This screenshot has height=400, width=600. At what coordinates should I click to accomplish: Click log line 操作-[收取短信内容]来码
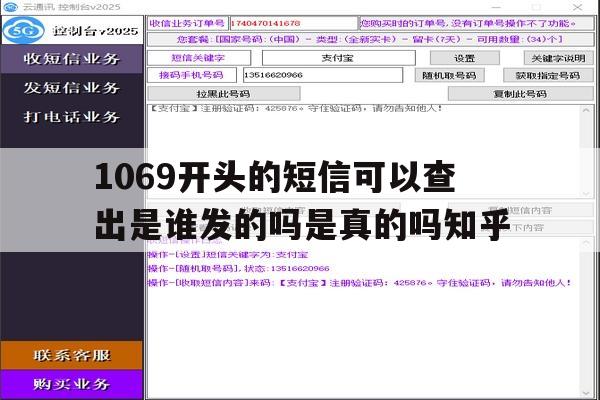[x=360, y=283]
